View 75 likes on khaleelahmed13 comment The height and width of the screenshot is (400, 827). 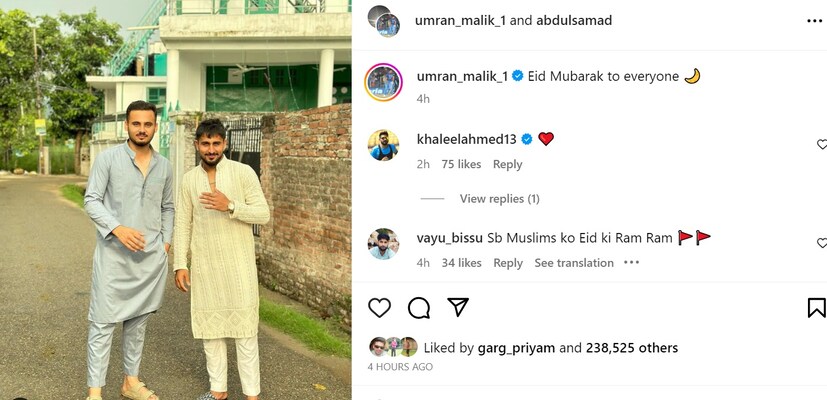tap(461, 164)
